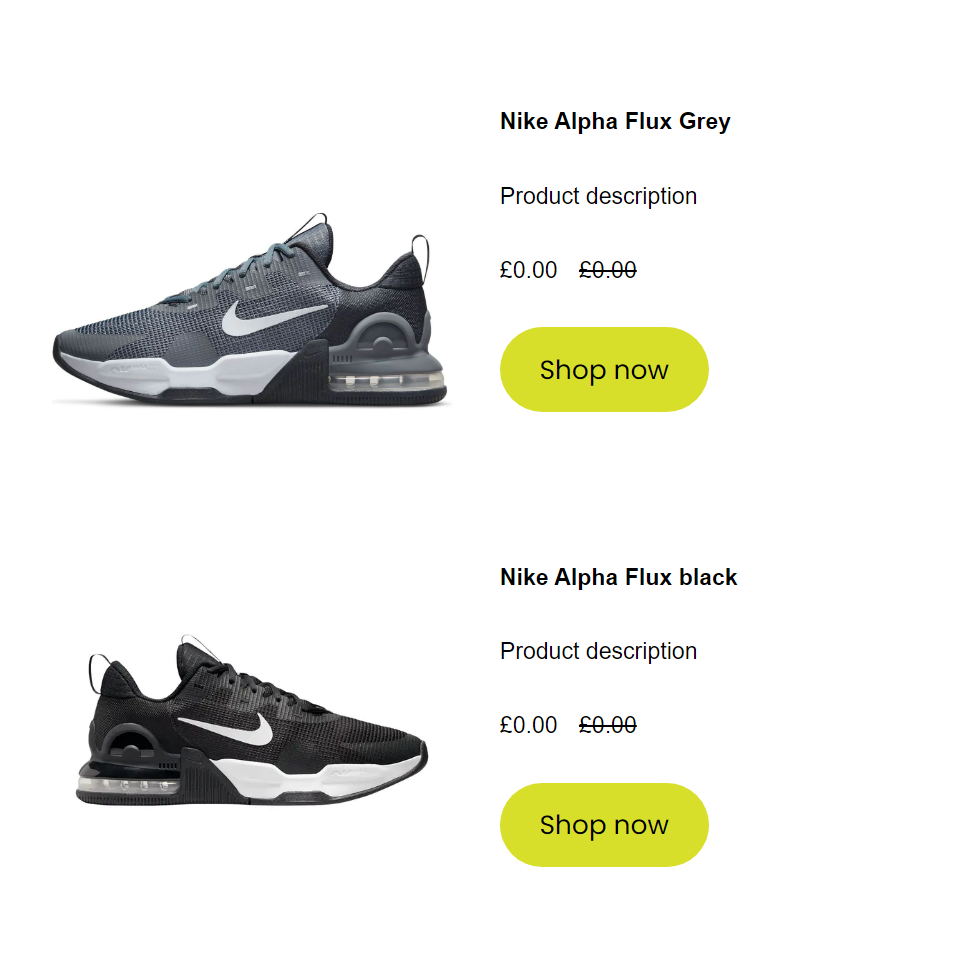
Task: Select the black shoe's product description text
Action: click(x=598, y=650)
